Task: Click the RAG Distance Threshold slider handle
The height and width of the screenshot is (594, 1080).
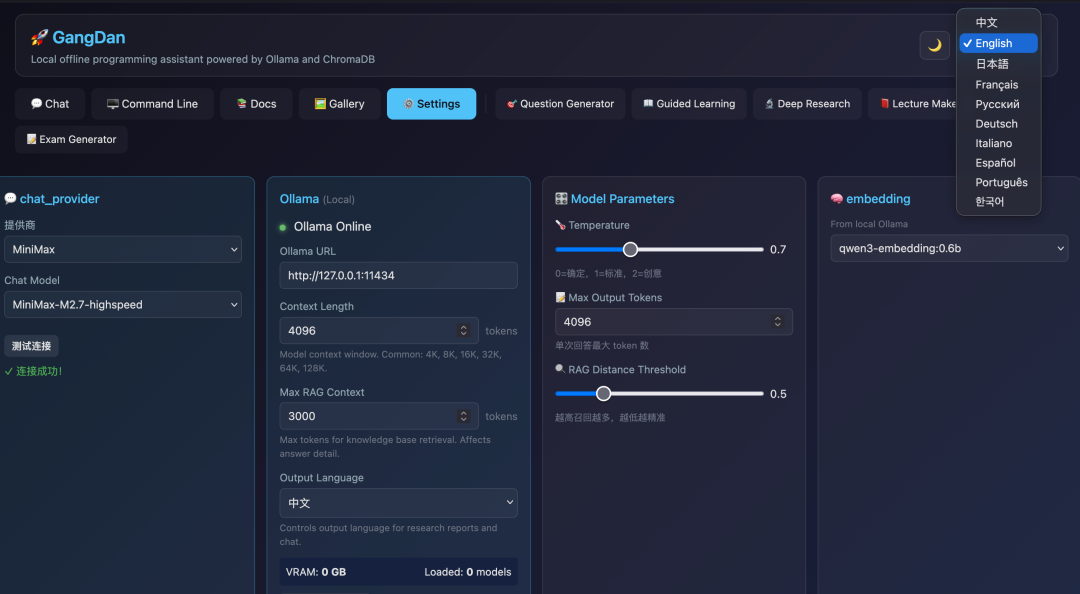Action: coord(603,393)
